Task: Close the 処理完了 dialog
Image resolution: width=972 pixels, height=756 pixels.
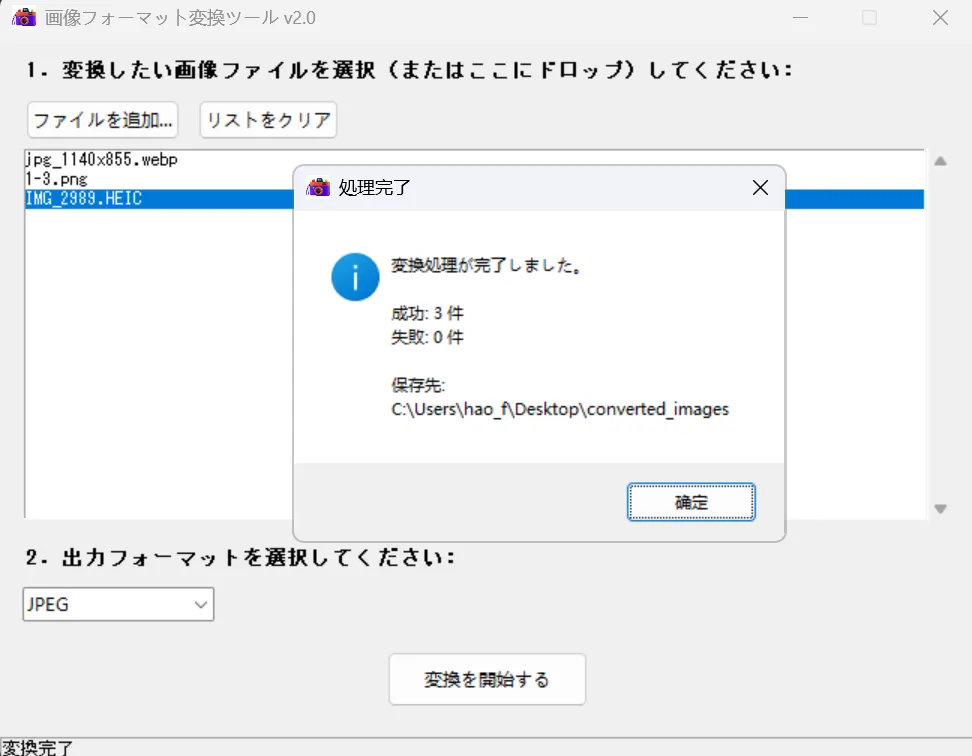Action: pos(760,188)
